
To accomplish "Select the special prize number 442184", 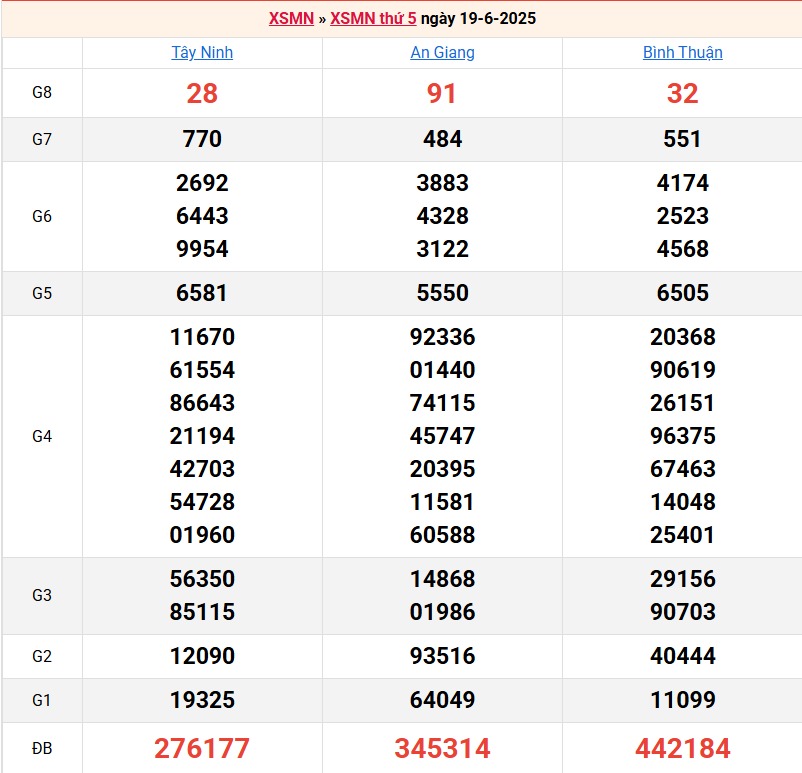I will click(682, 748).
